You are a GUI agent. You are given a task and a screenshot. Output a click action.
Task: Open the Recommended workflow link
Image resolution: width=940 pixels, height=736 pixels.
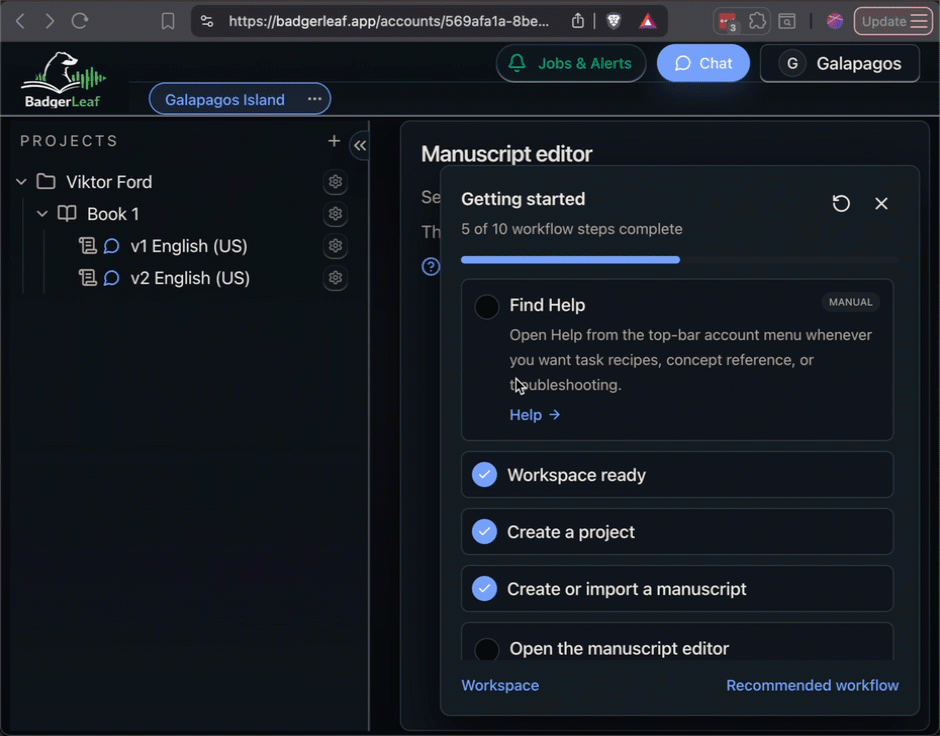click(x=812, y=685)
